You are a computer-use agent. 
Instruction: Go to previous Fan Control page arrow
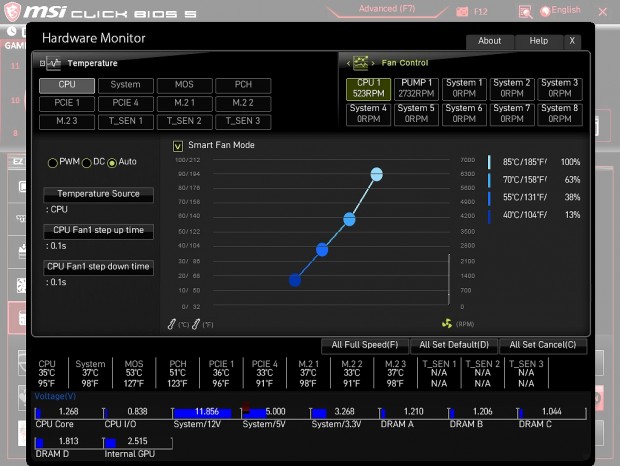pyautogui.click(x=348, y=63)
